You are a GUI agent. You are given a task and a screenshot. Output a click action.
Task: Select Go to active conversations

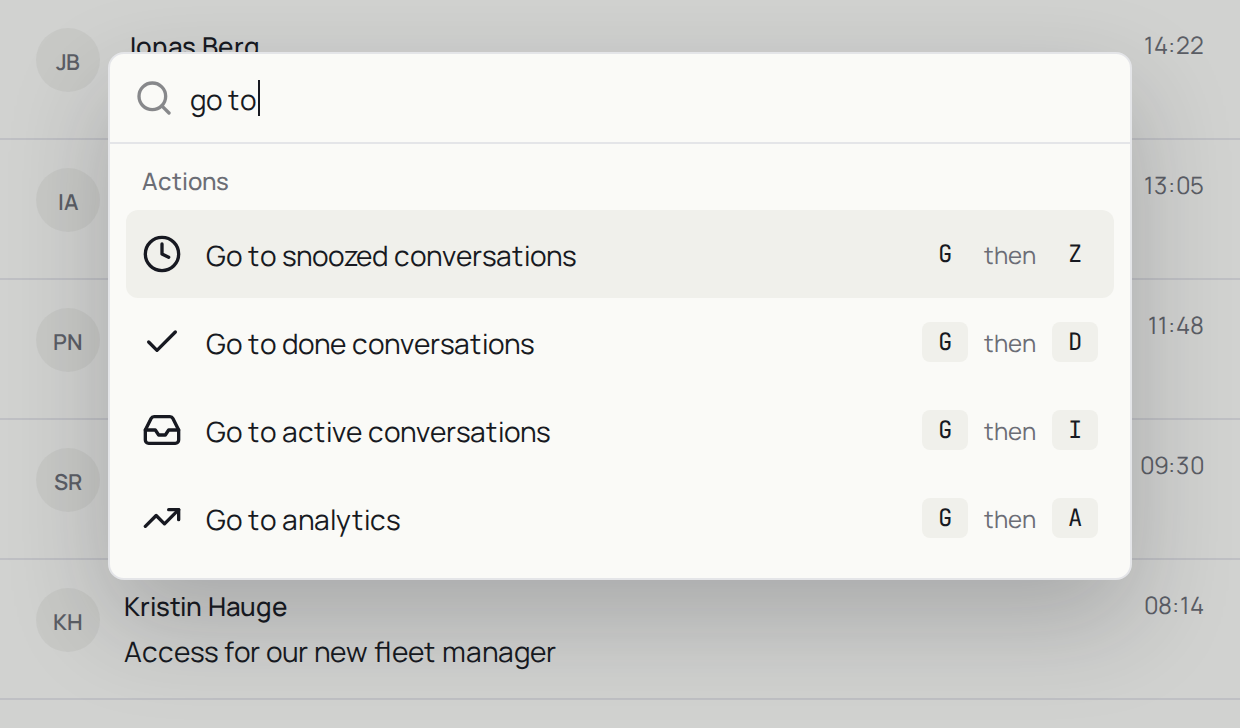coord(620,430)
